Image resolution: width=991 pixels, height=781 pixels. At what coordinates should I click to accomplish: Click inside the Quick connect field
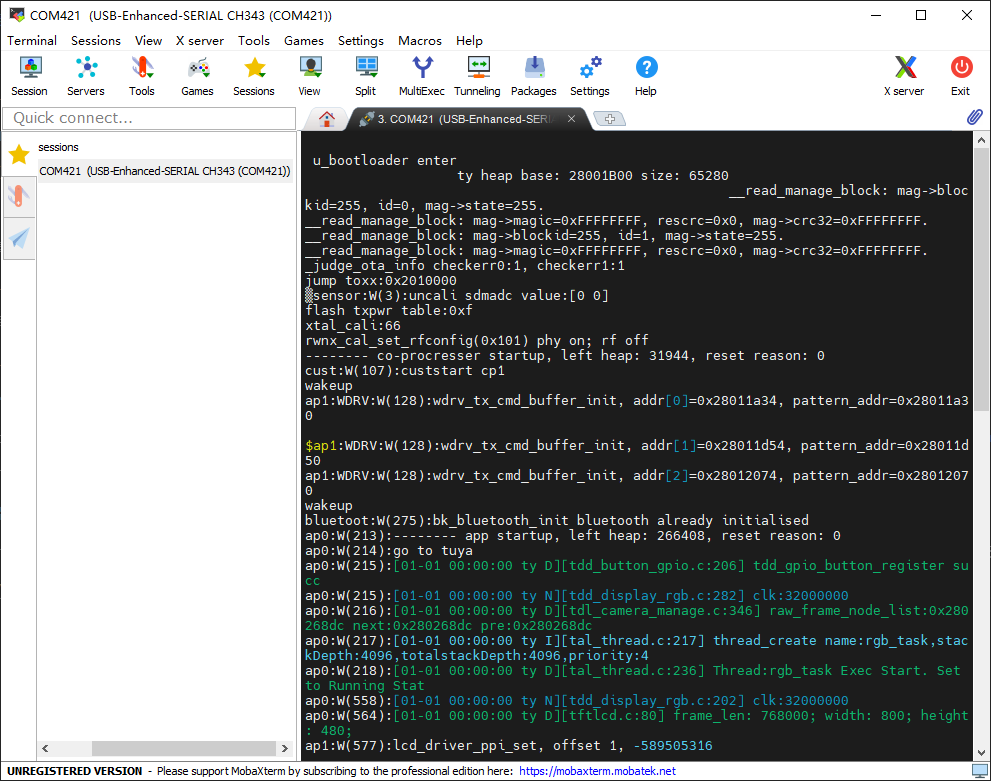coord(150,118)
